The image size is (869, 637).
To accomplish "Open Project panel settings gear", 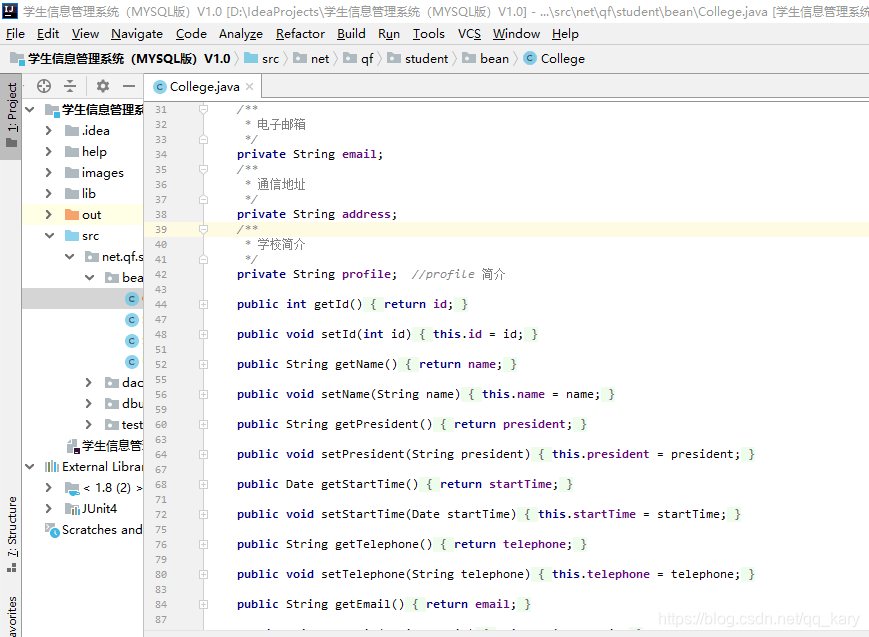I will coord(103,86).
